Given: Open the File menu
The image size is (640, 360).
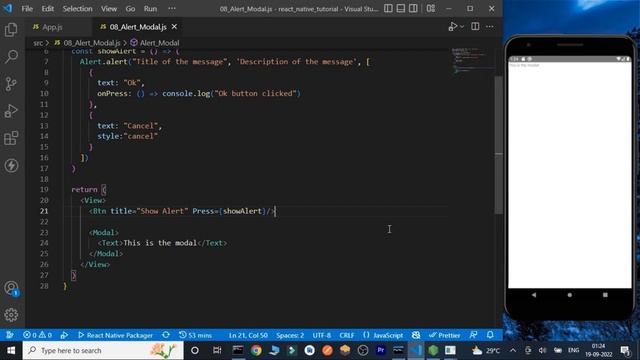Looking at the screenshot, I should click(x=27, y=9).
